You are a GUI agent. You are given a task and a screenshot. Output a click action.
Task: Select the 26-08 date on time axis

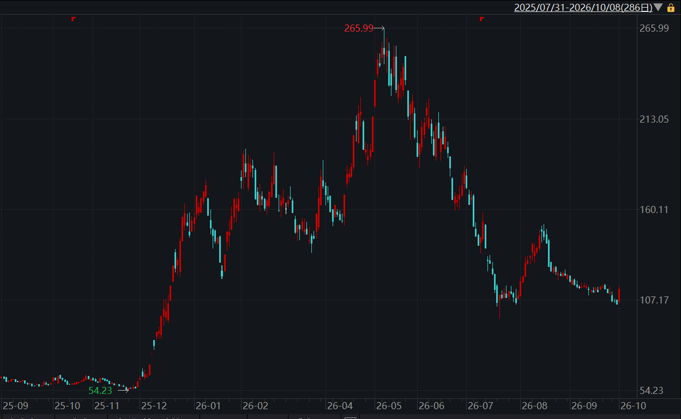click(x=534, y=406)
